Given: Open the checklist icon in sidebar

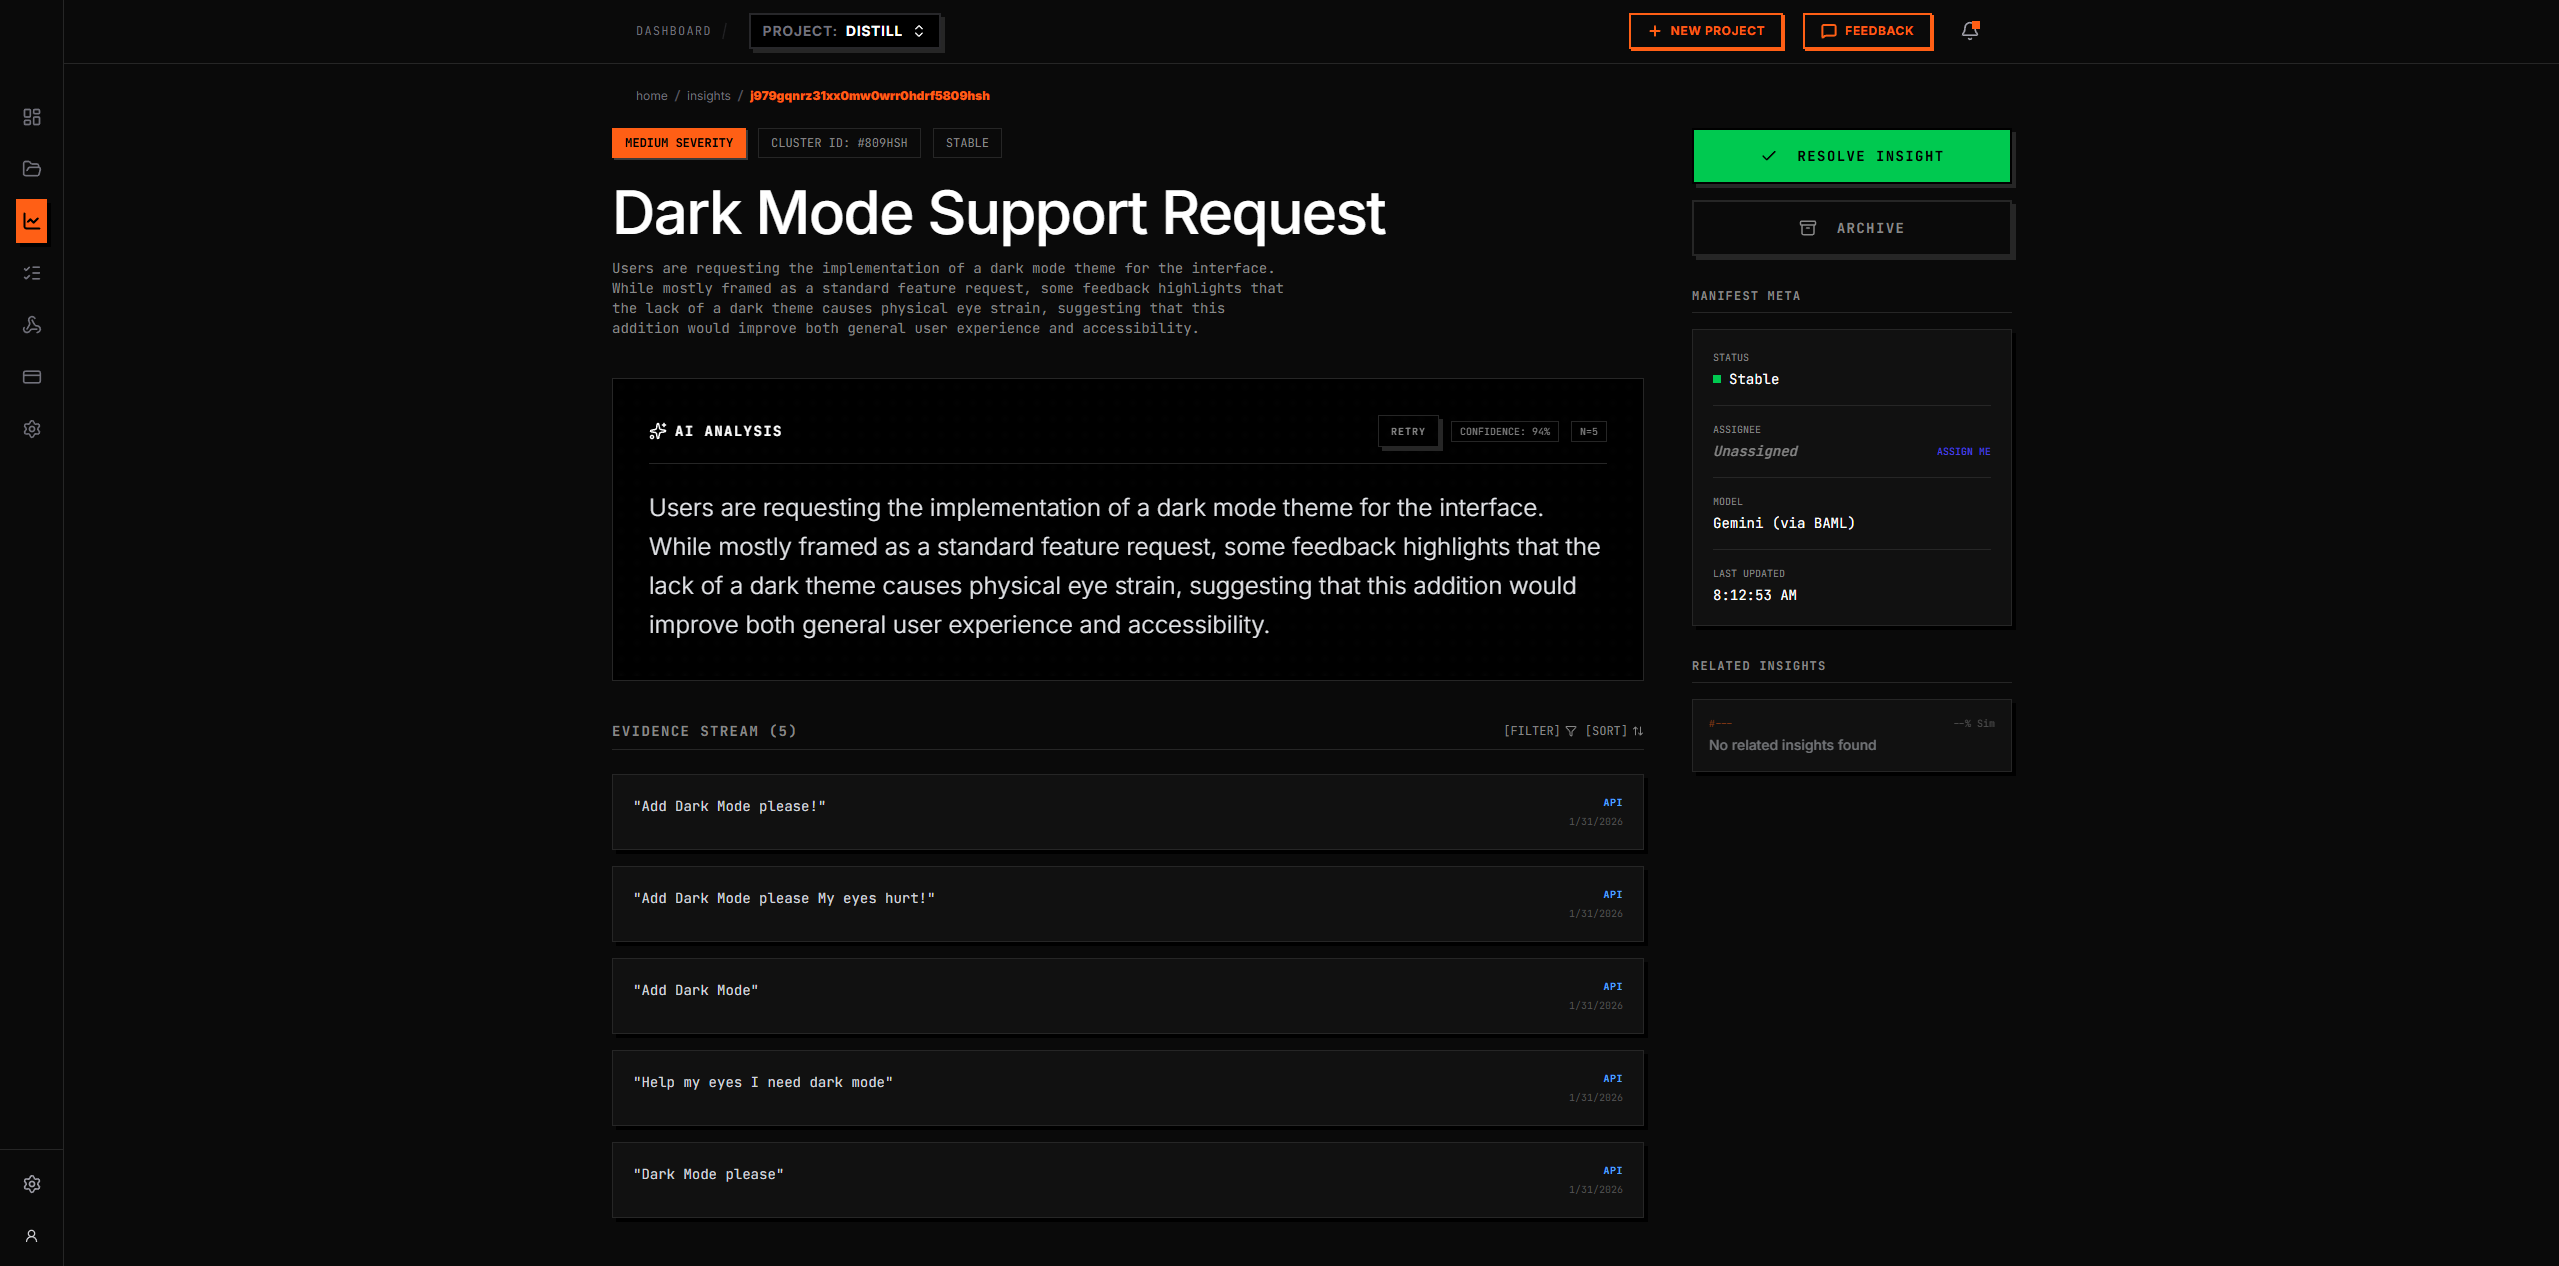Looking at the screenshot, I should click(x=32, y=273).
